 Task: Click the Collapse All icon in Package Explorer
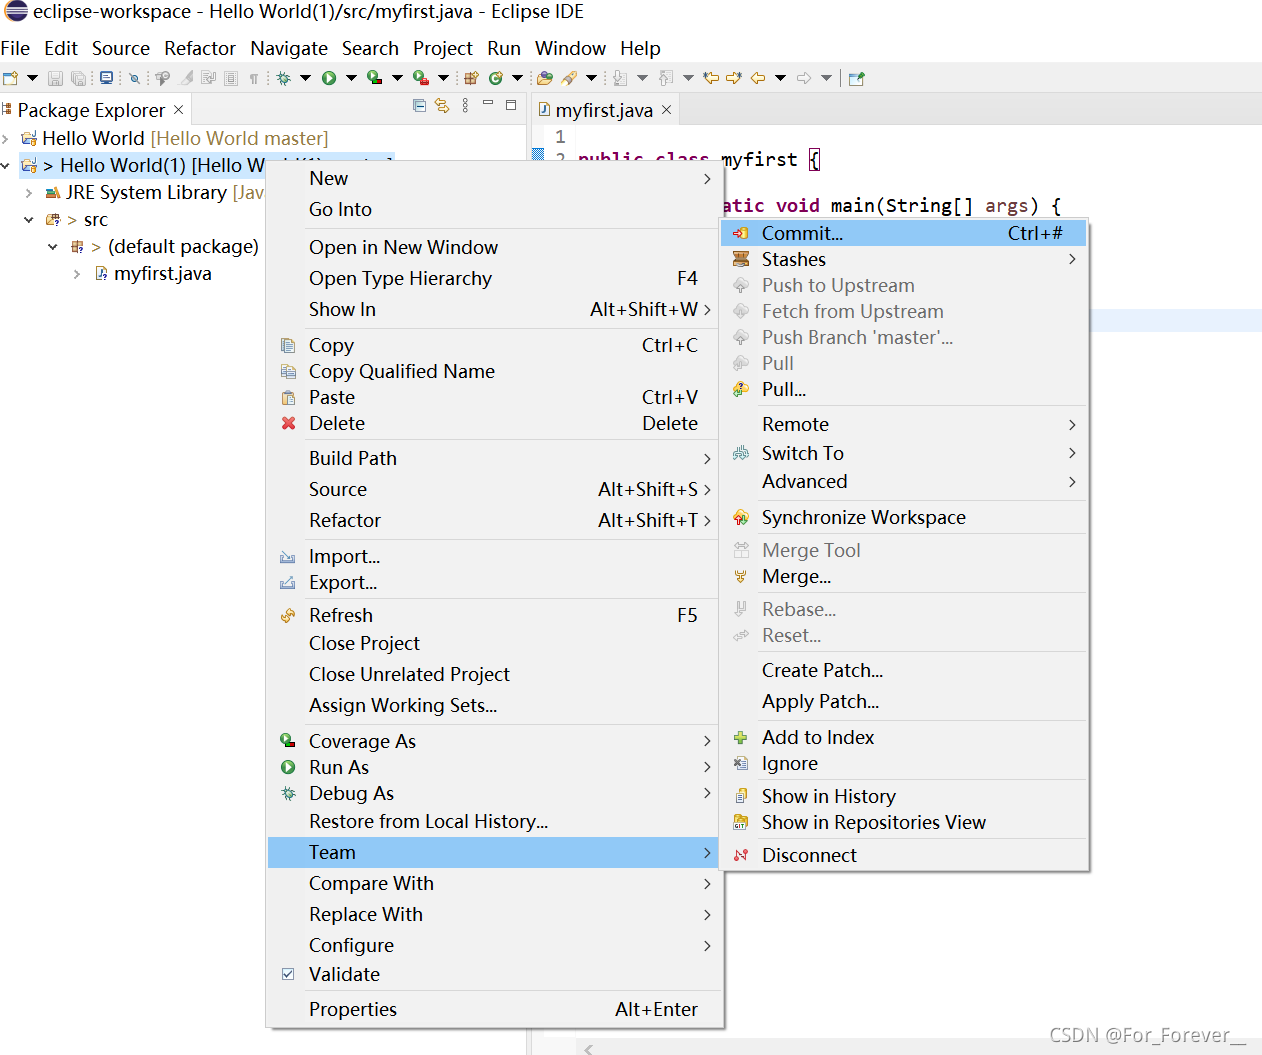(x=419, y=105)
